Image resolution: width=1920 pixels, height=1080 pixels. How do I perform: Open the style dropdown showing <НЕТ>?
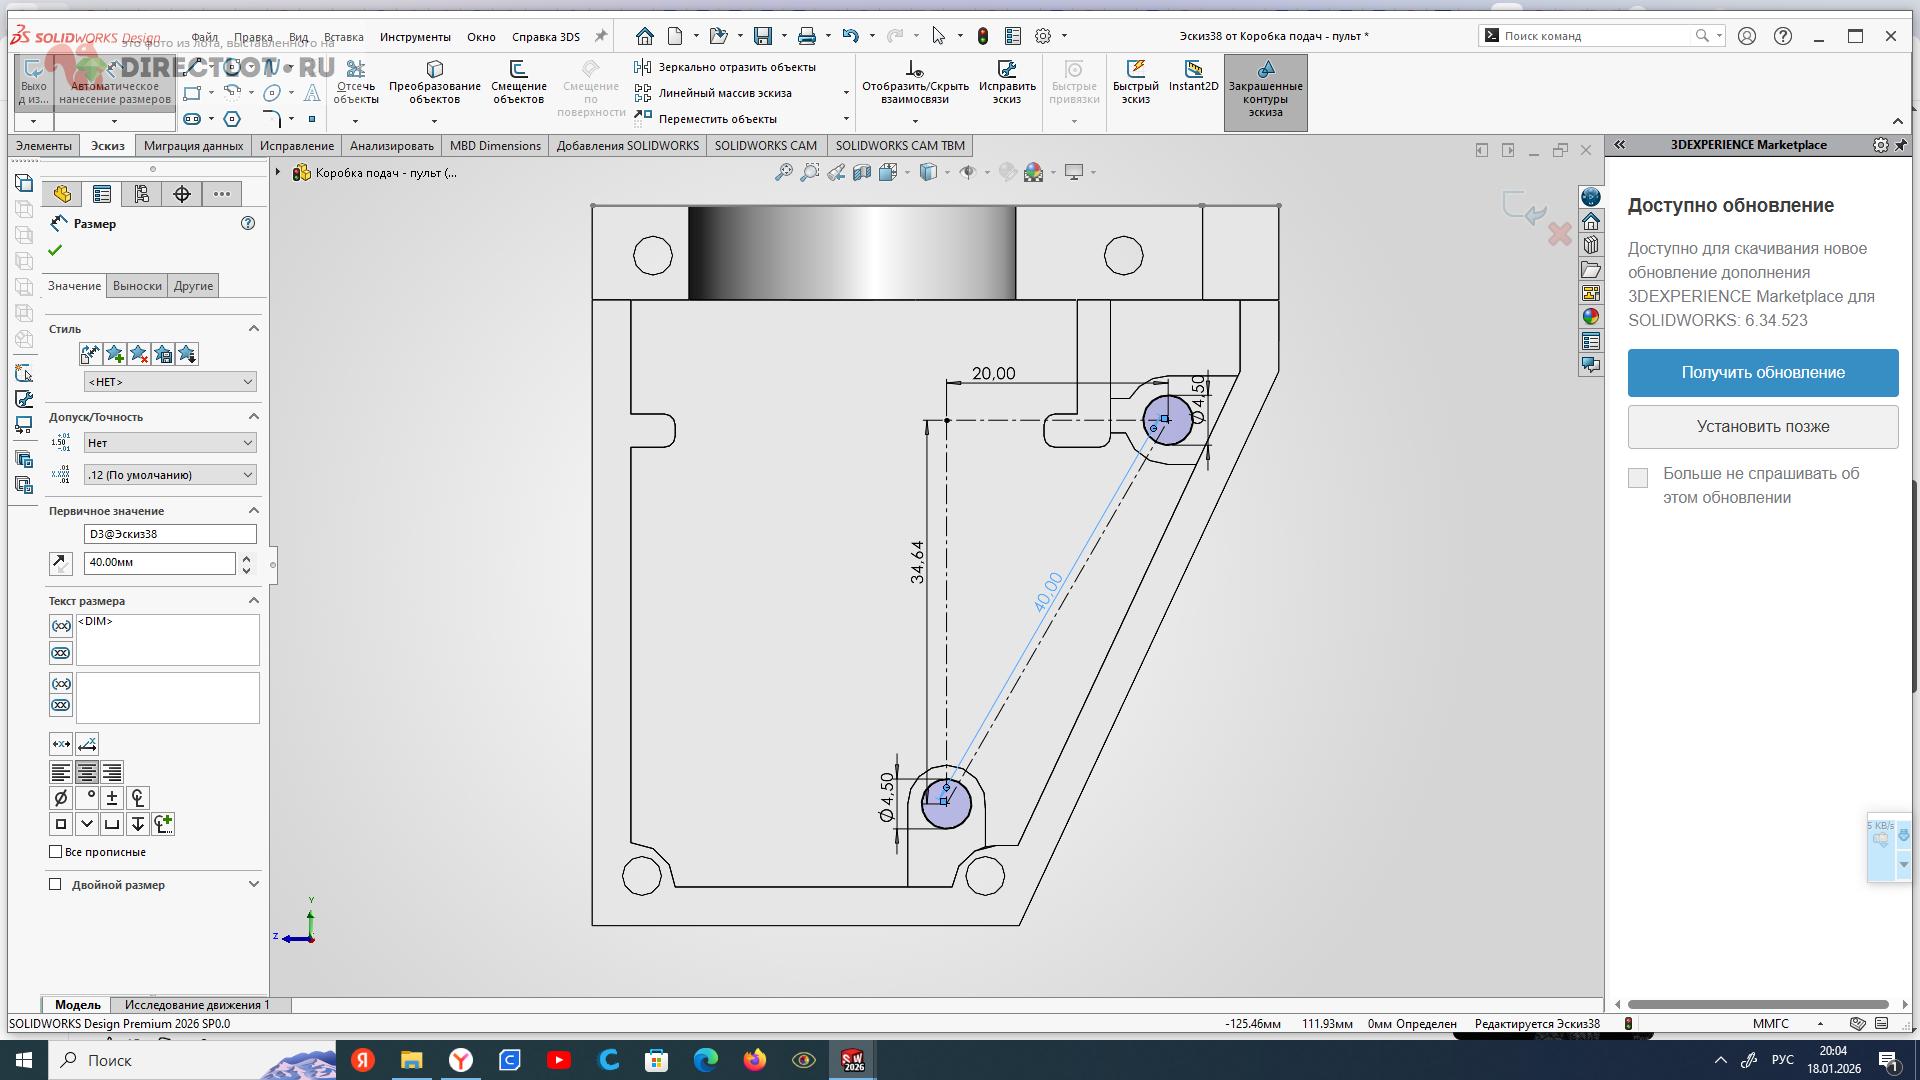(170, 382)
